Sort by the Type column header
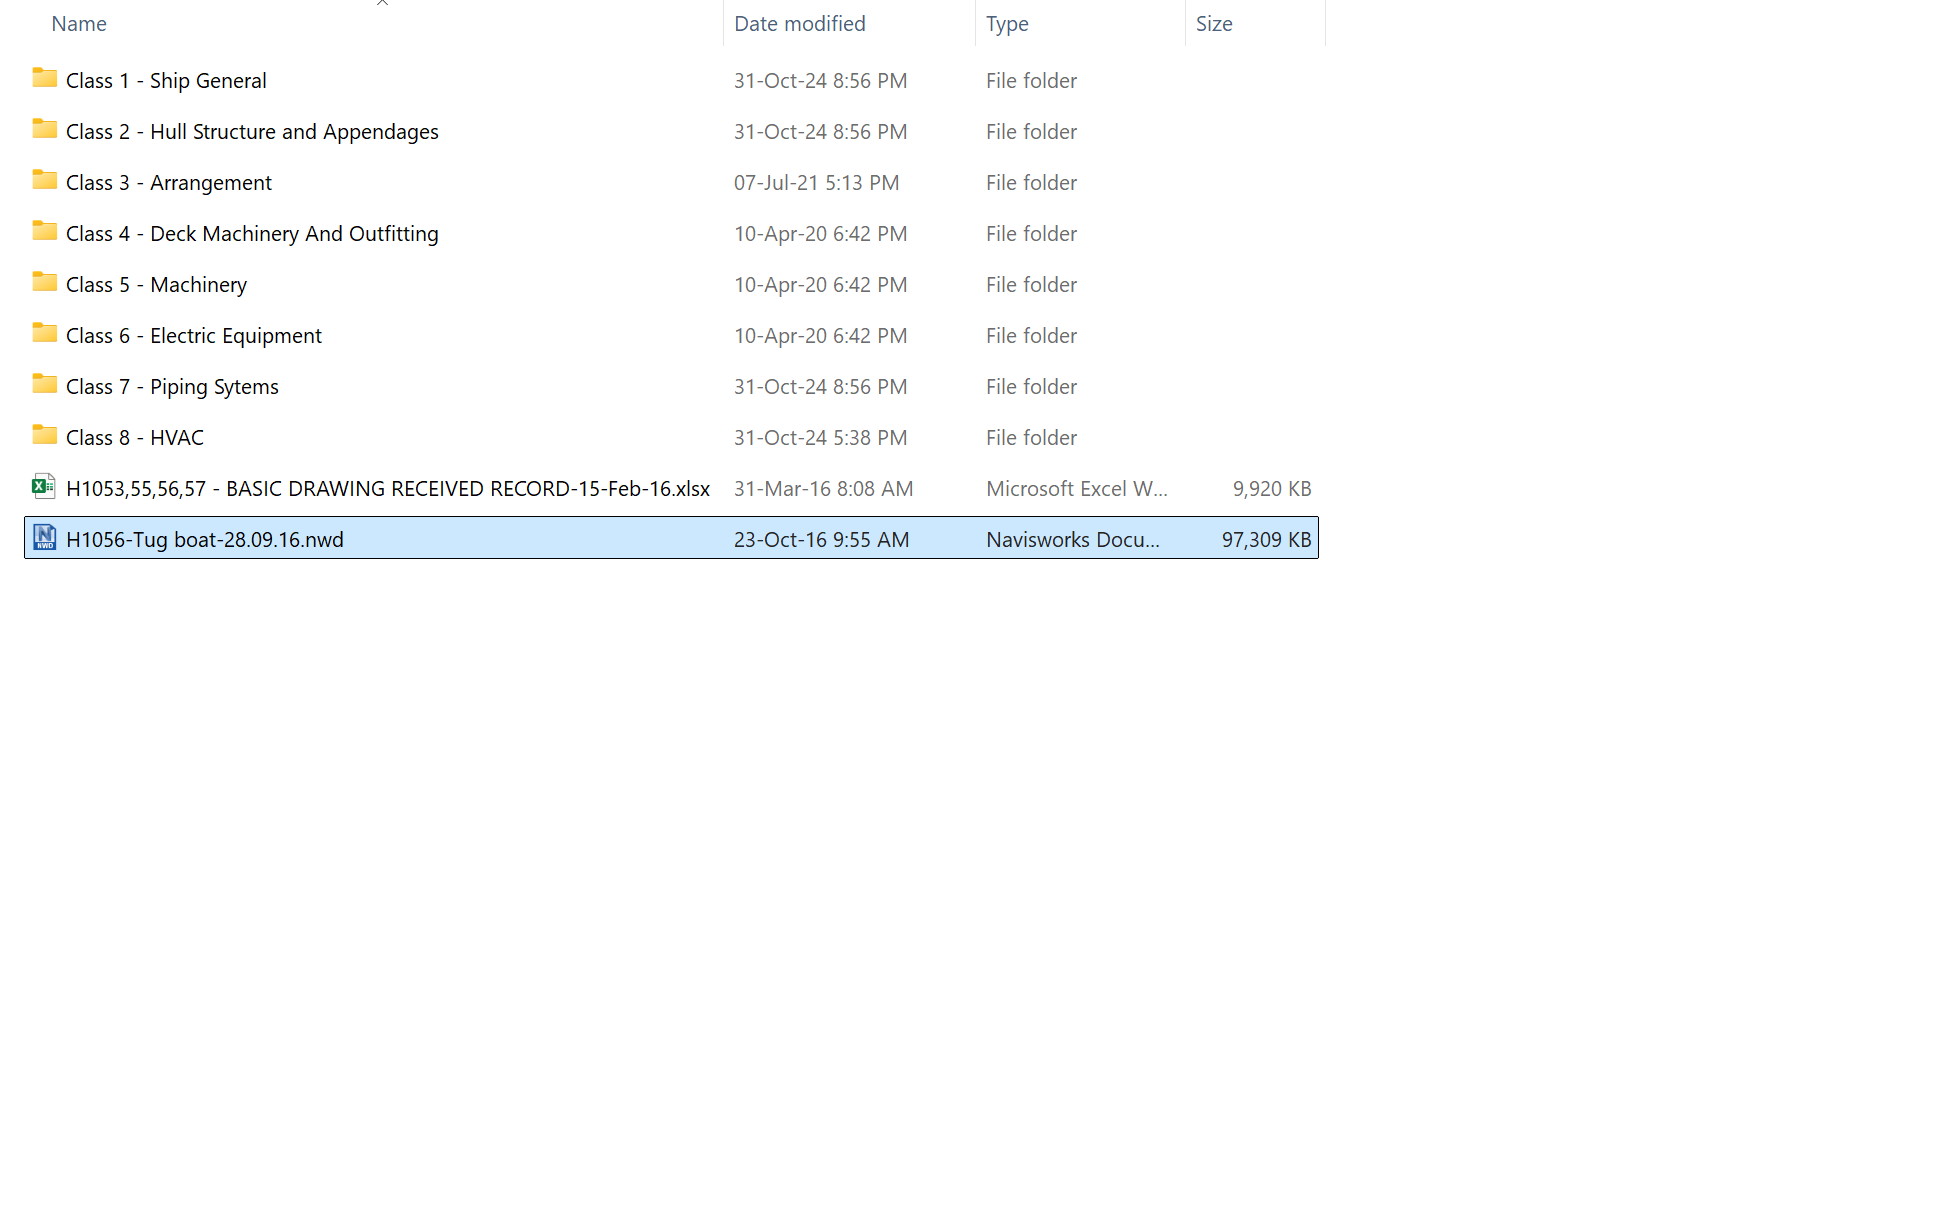1954x1206 pixels. tap(1007, 24)
